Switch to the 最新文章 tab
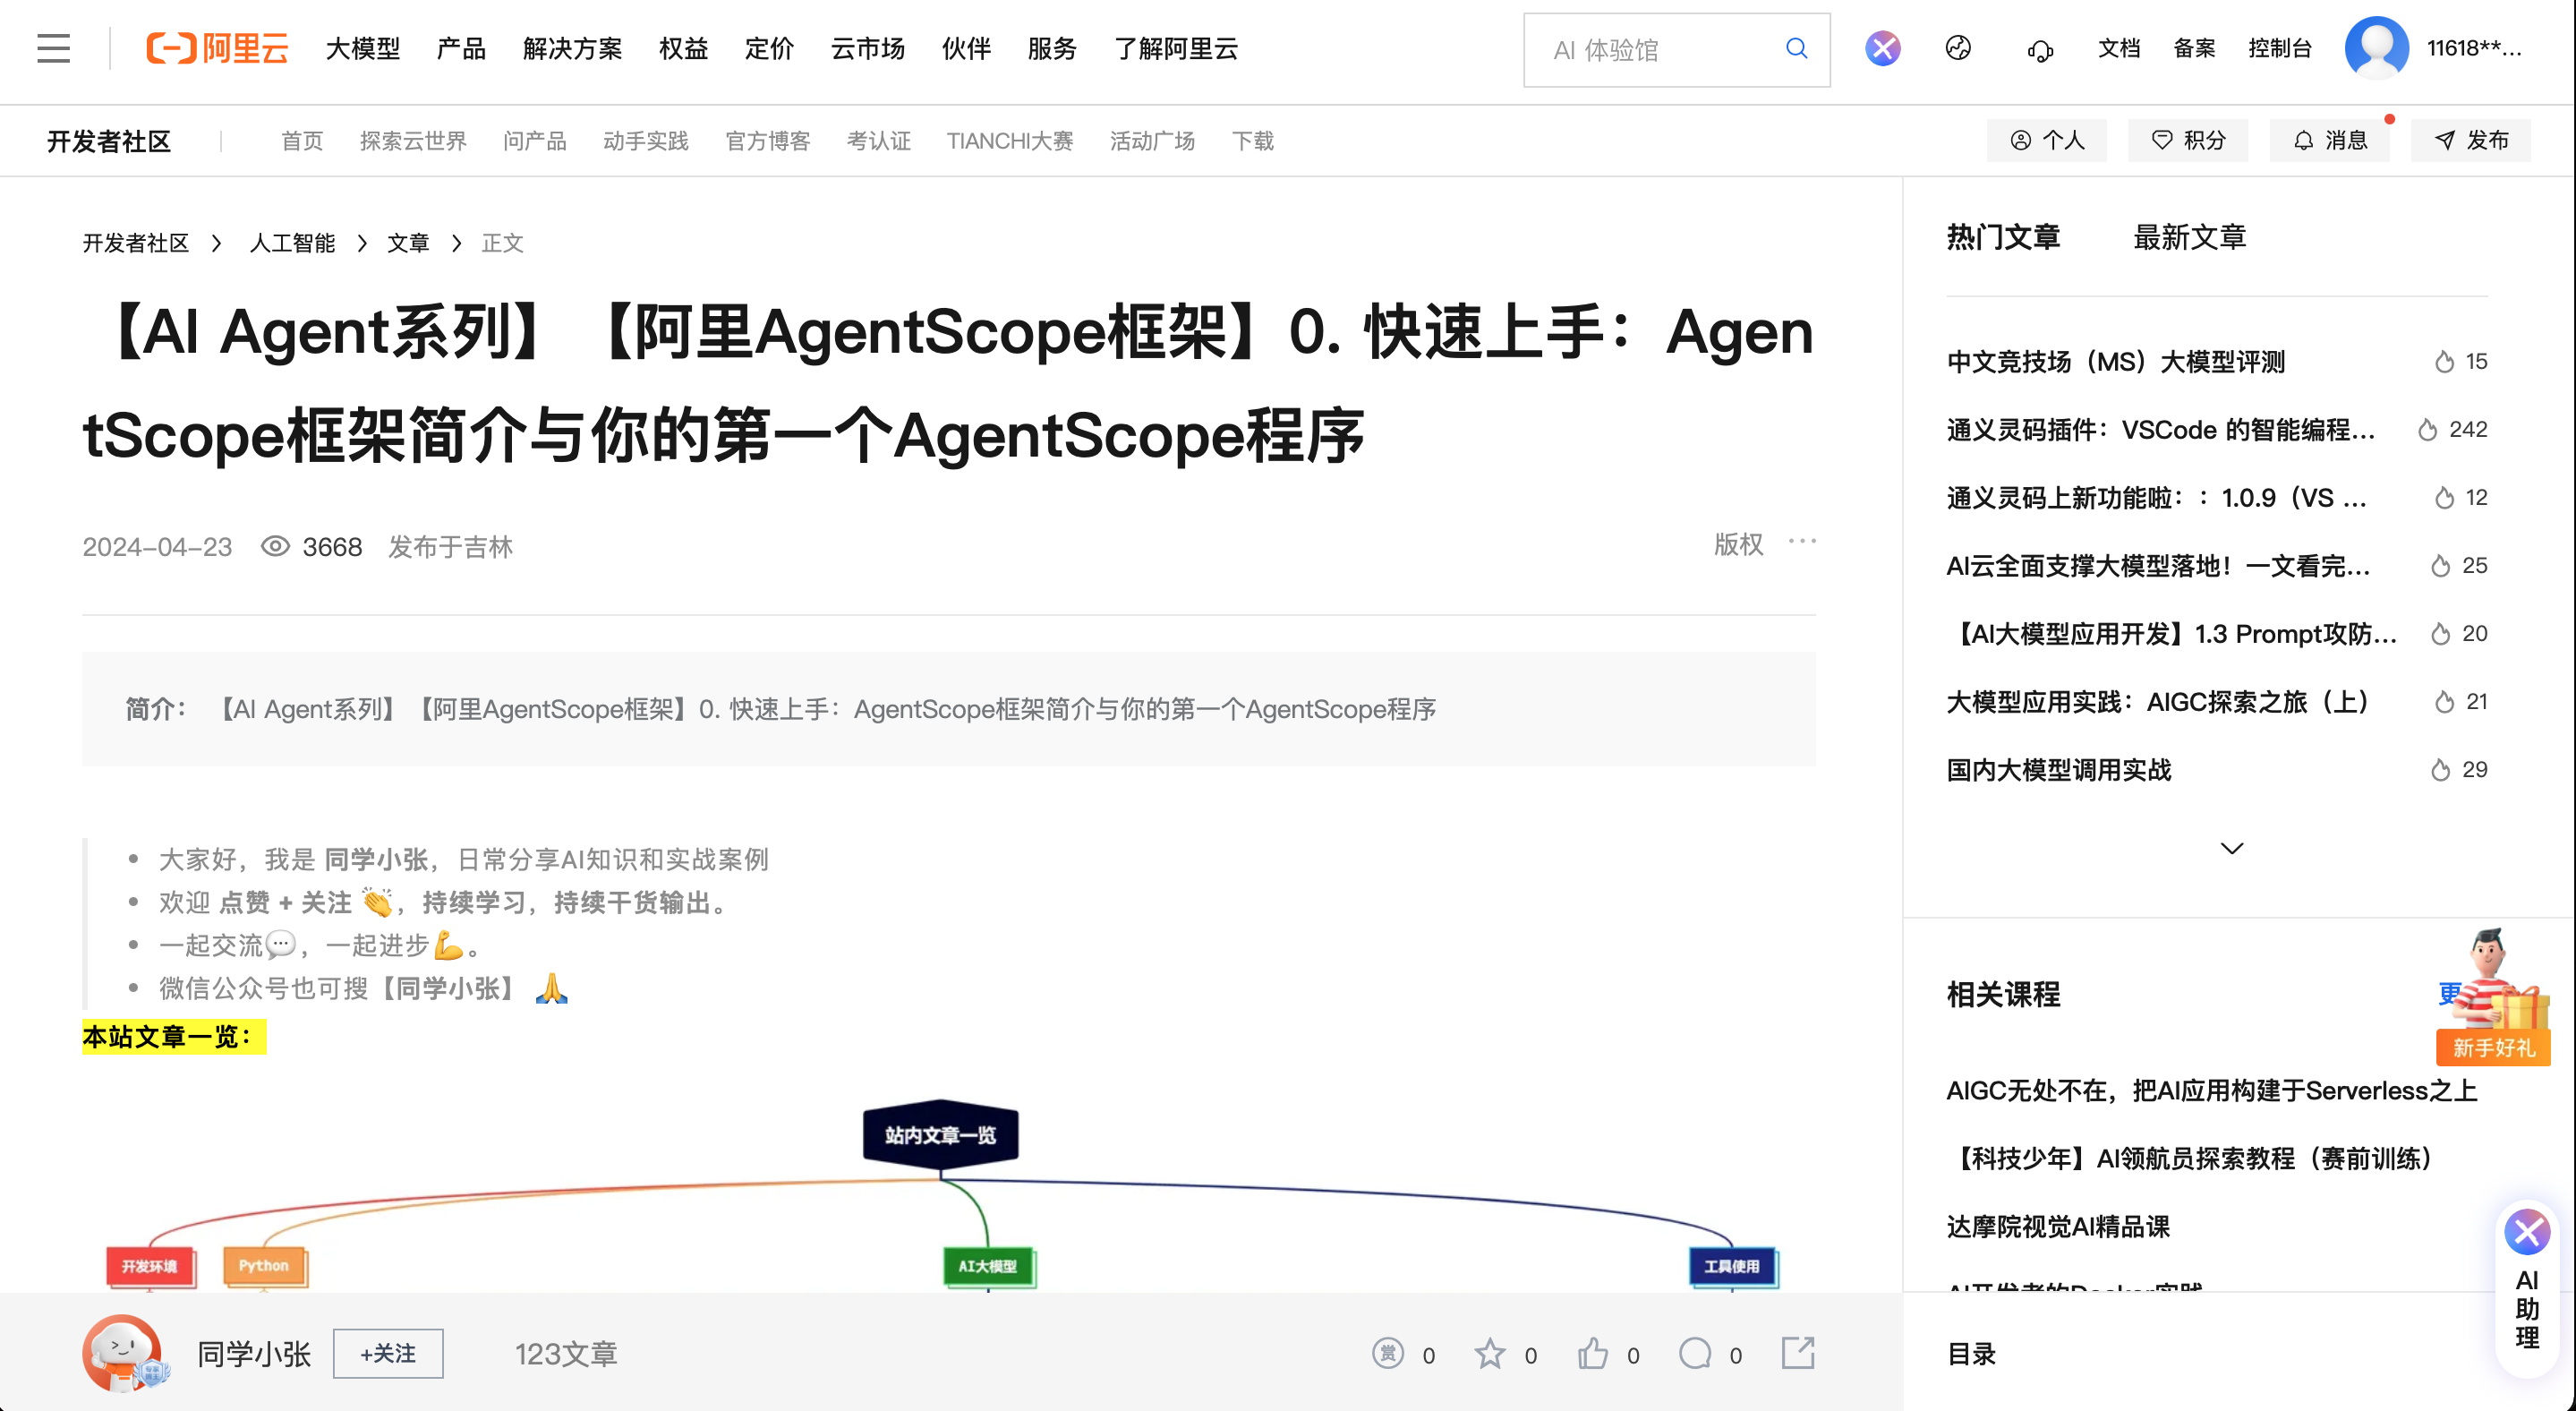Screen dimensions: 2576x1411 pos(2189,237)
